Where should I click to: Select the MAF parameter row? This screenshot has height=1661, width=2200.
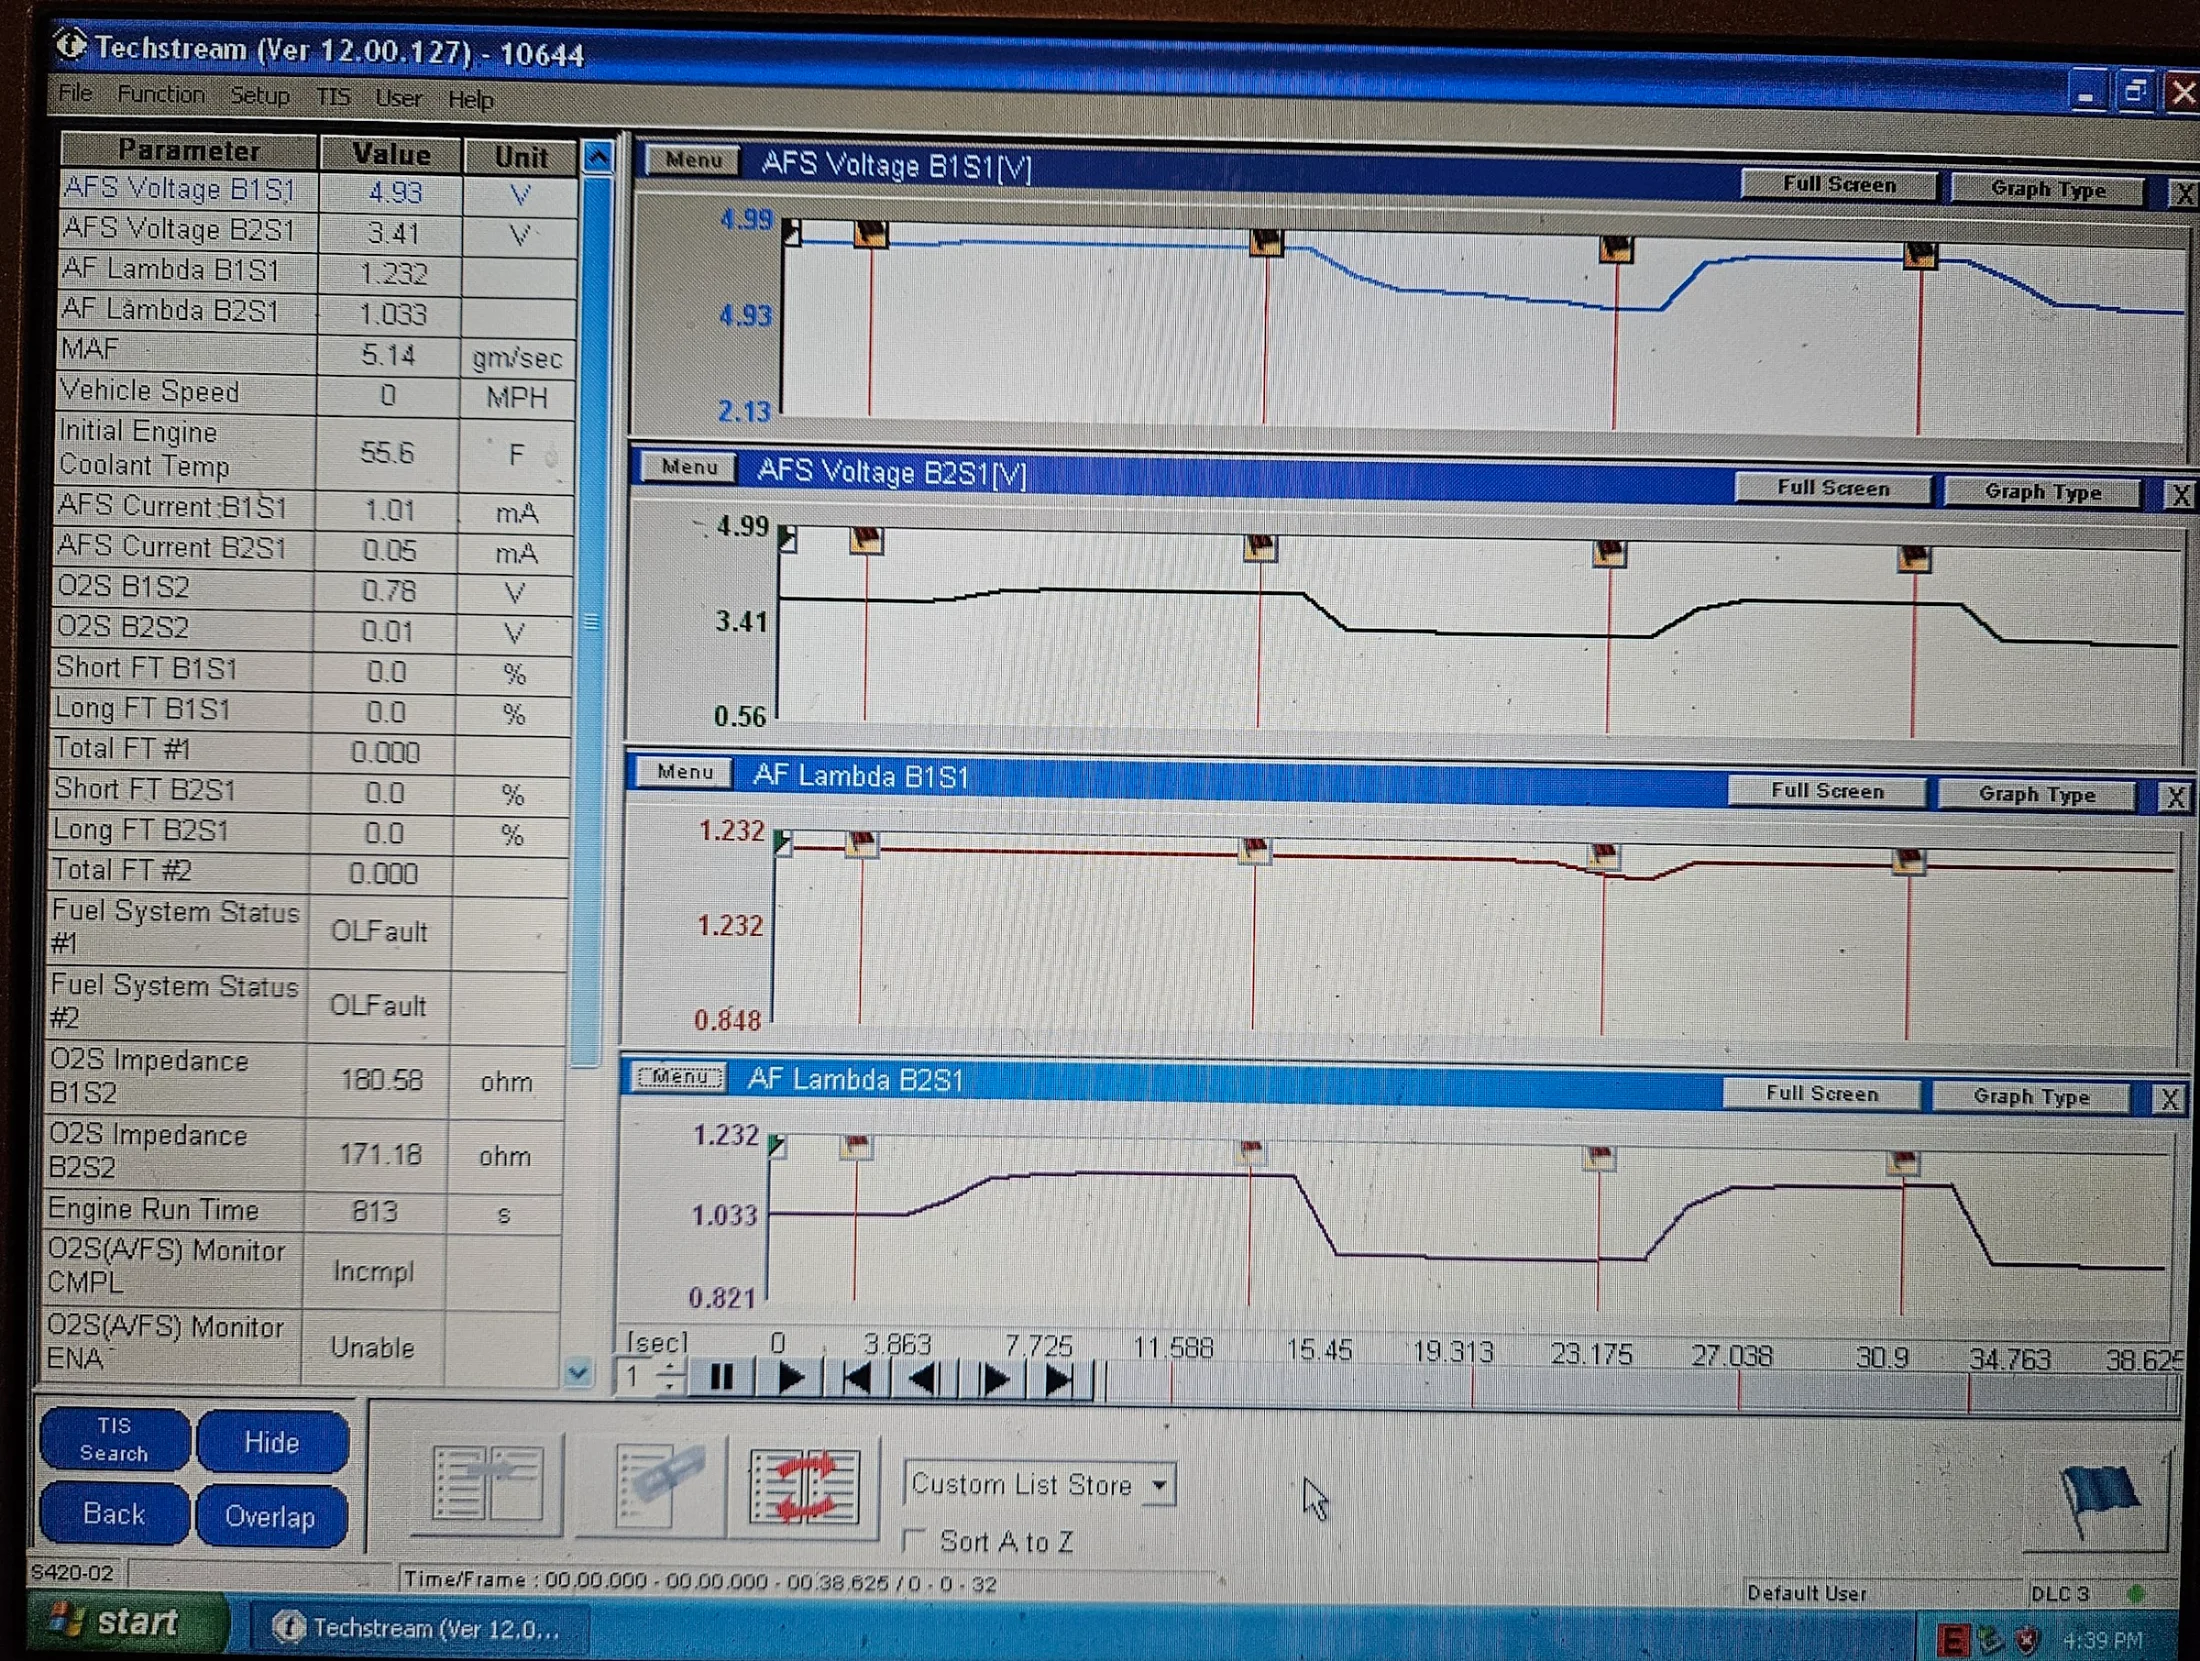pyautogui.click(x=316, y=354)
